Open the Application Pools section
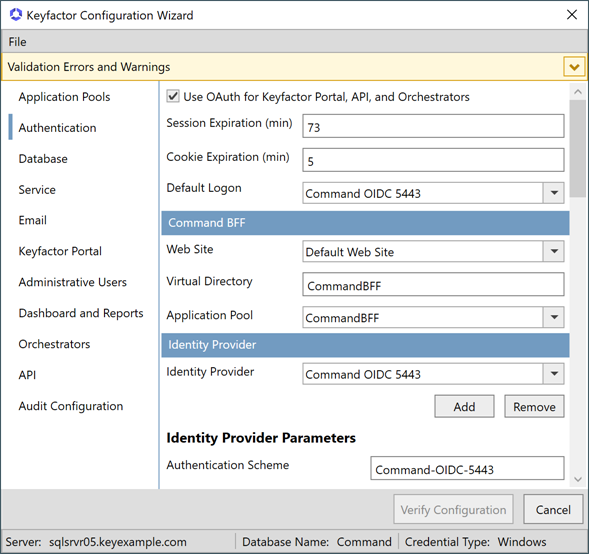 [64, 97]
